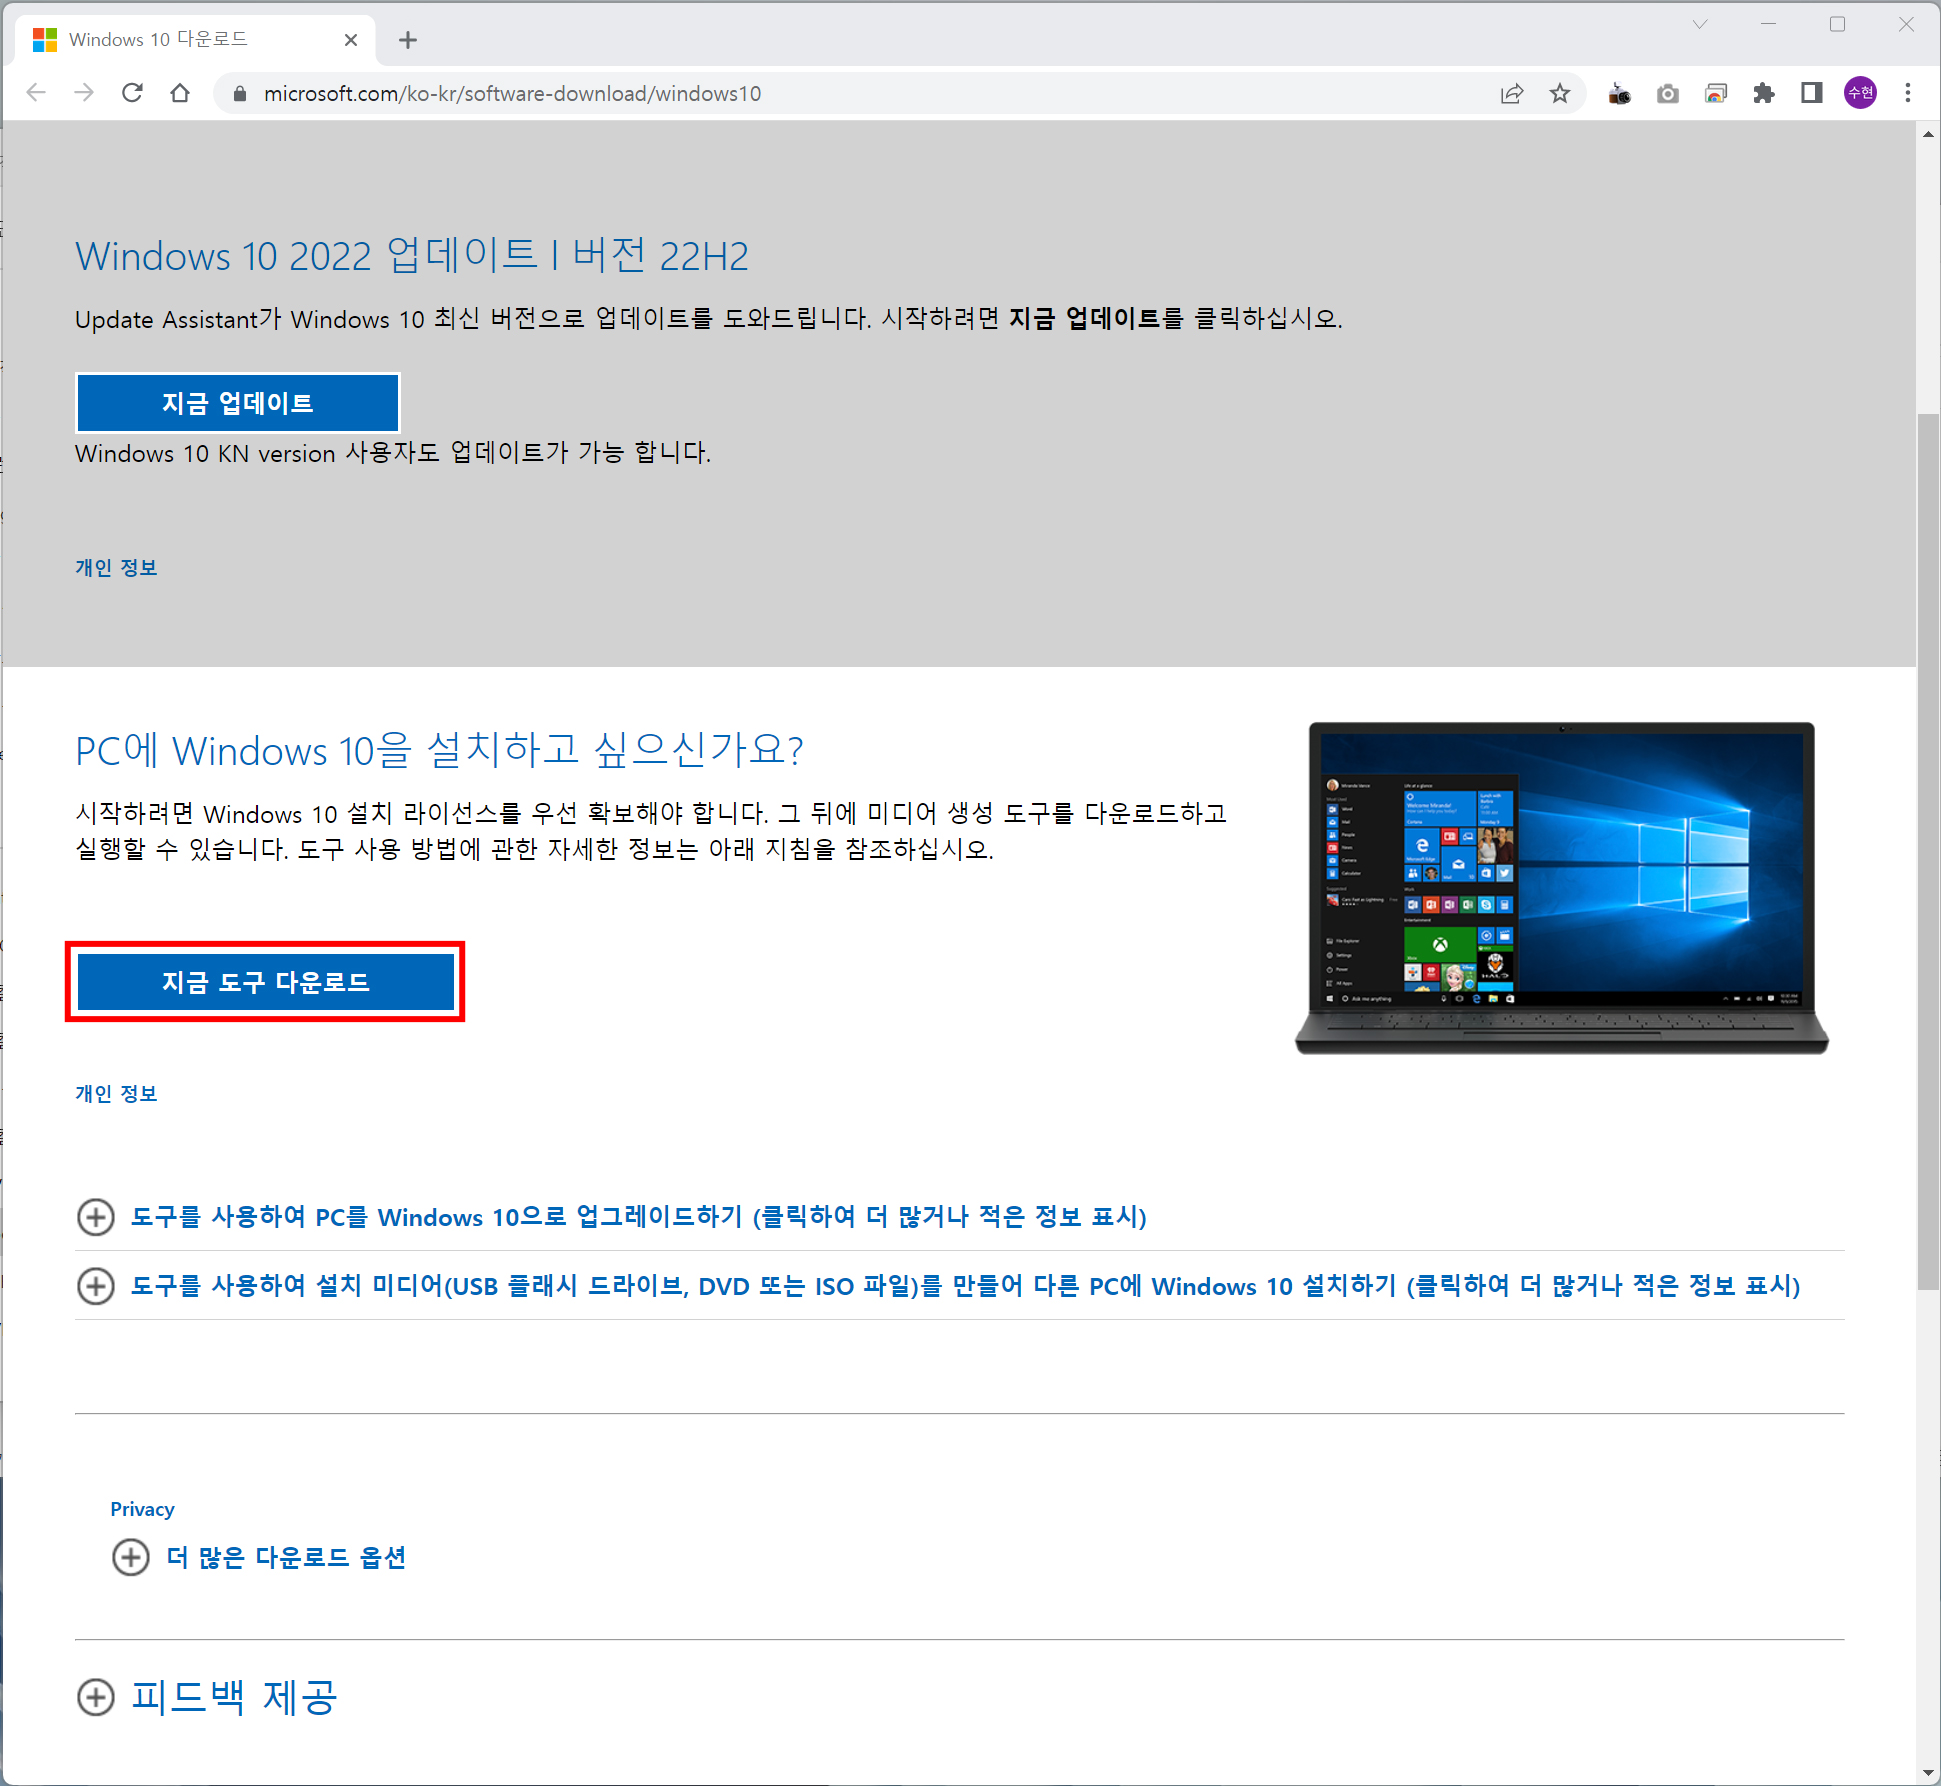Open the purple profile avatar

(1859, 93)
